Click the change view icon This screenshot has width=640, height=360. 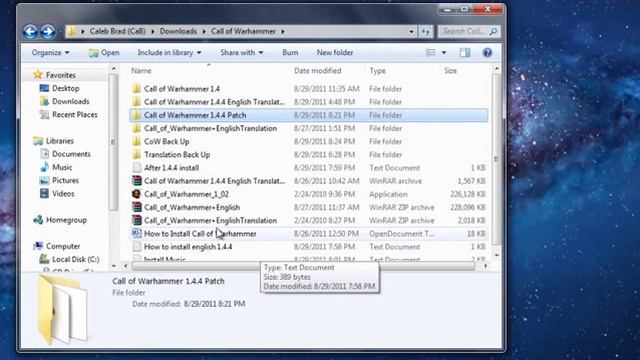431,53
